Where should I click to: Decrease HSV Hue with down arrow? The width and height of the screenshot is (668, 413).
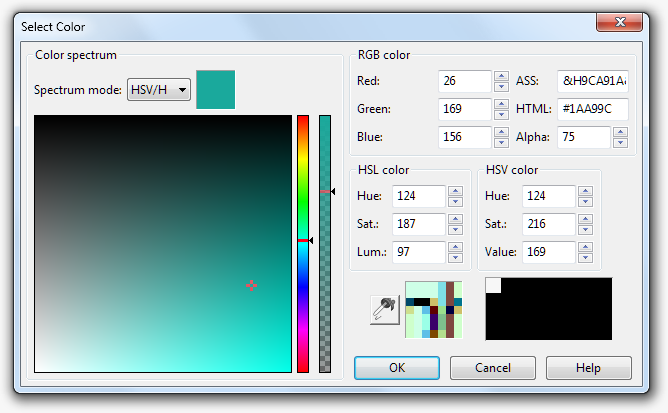tap(585, 202)
